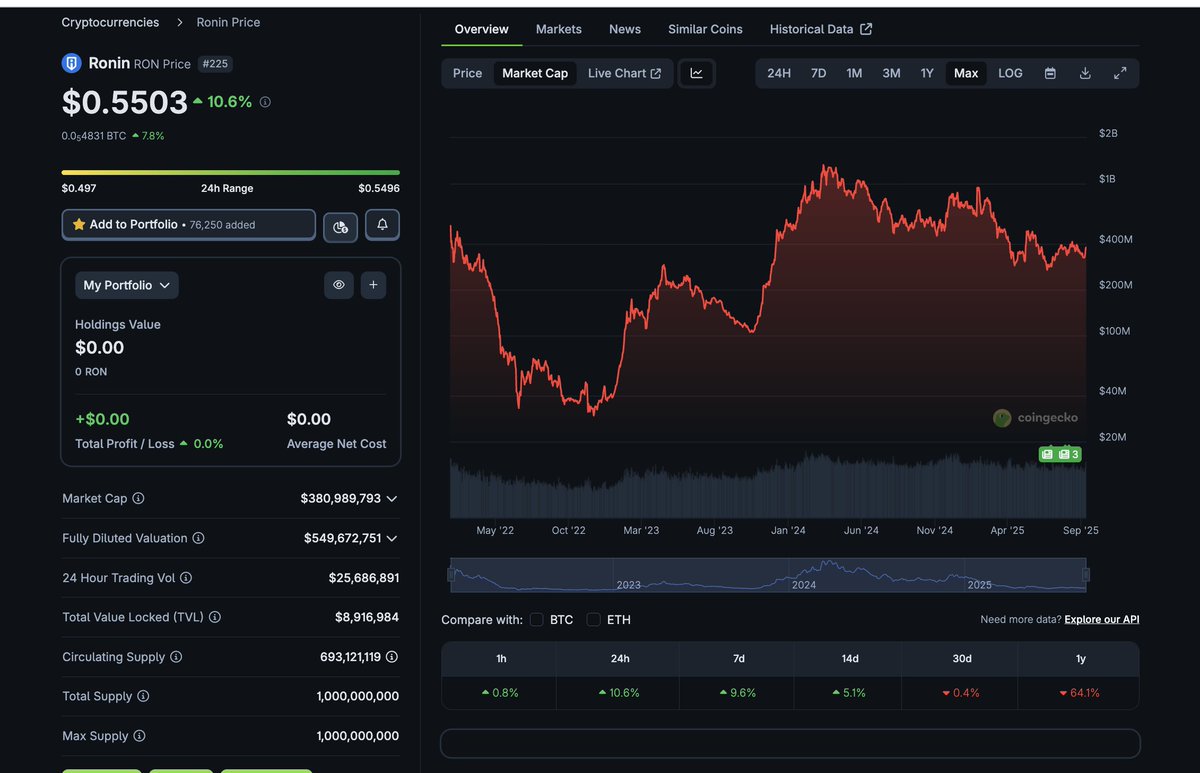Select 3M chart range
Screen dimensions: 1200x773
[891, 73]
